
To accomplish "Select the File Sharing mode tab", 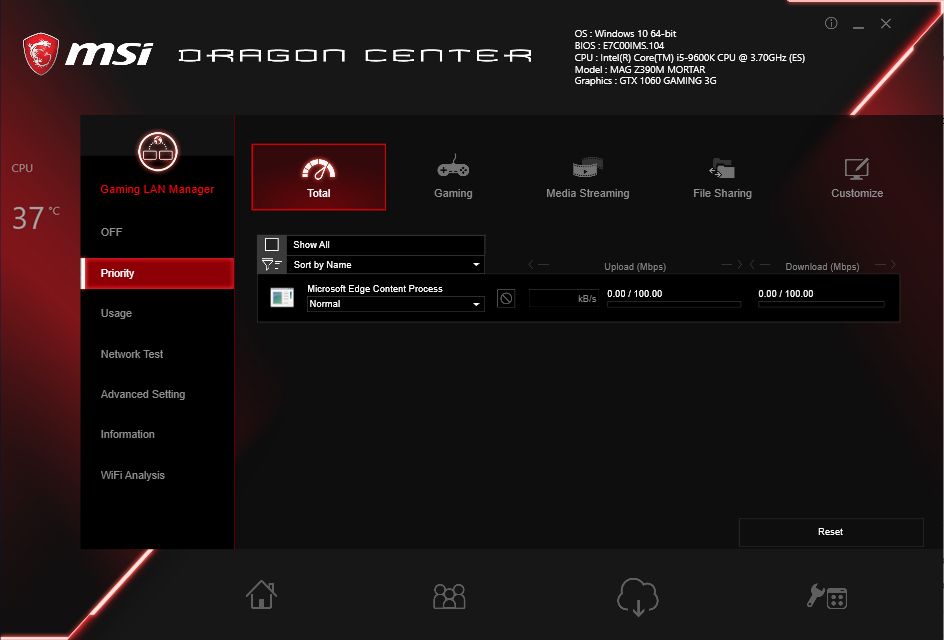I will (722, 177).
